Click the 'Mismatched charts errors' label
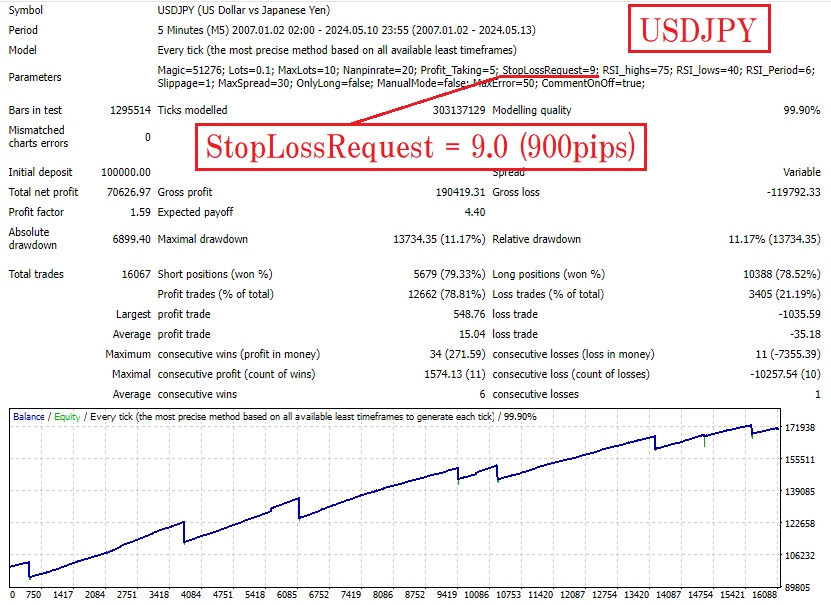This screenshot has width=831, height=605. 38,137
